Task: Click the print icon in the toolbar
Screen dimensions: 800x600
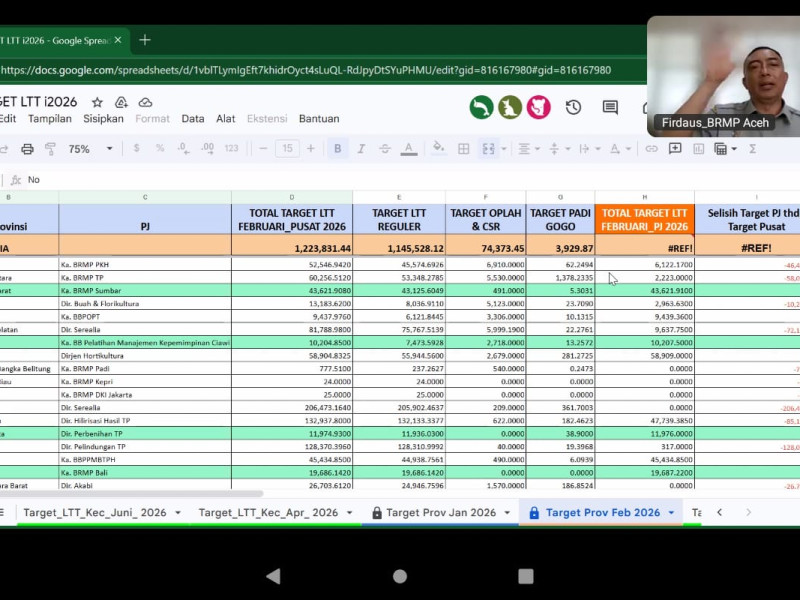Action: click(x=27, y=149)
